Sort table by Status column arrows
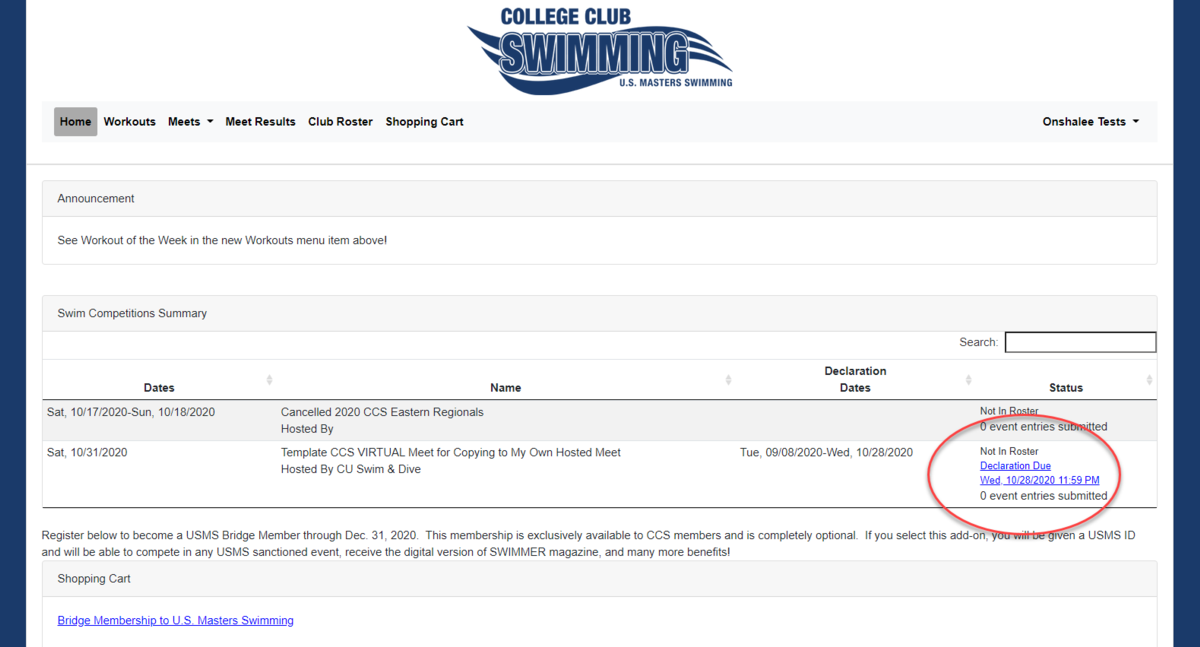 point(1149,380)
